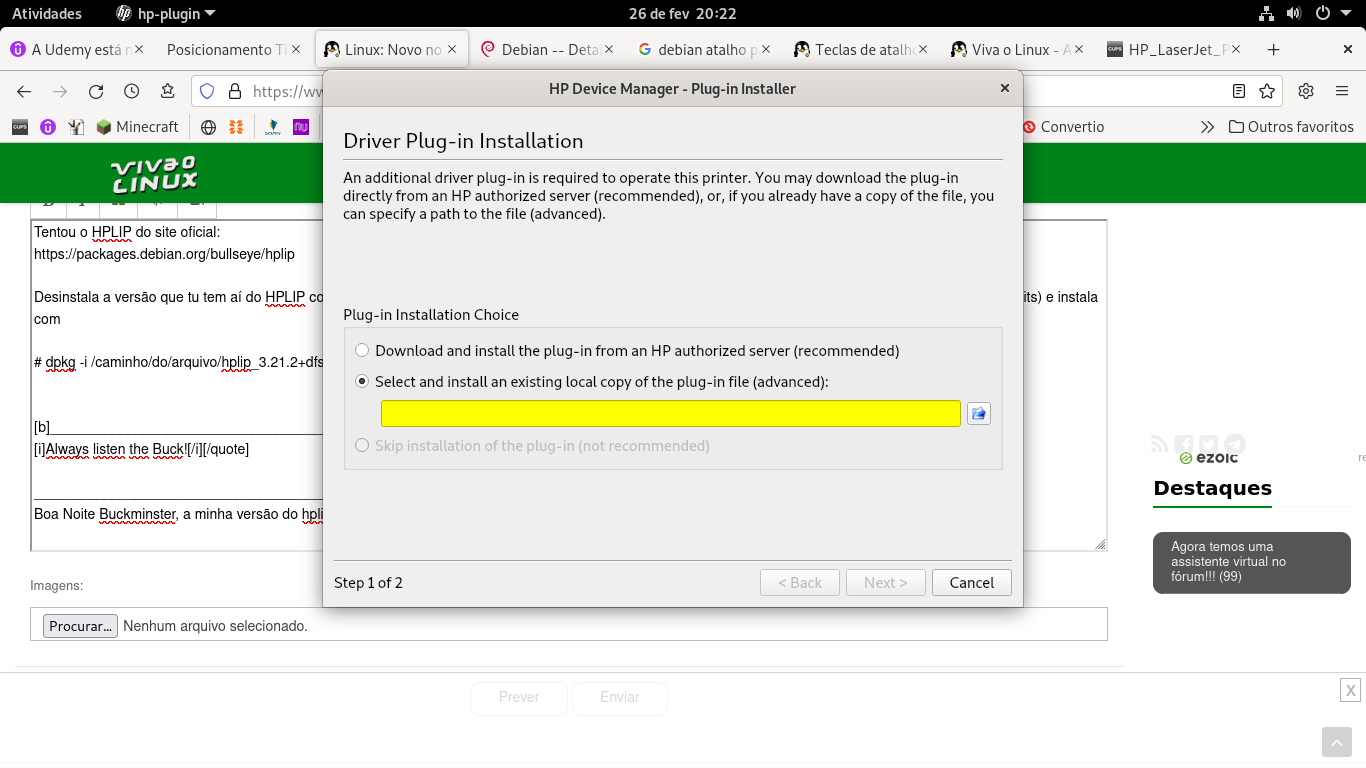Click the bookmarks star-tray toolbar icon
The width and height of the screenshot is (1366, 768).
(168, 91)
